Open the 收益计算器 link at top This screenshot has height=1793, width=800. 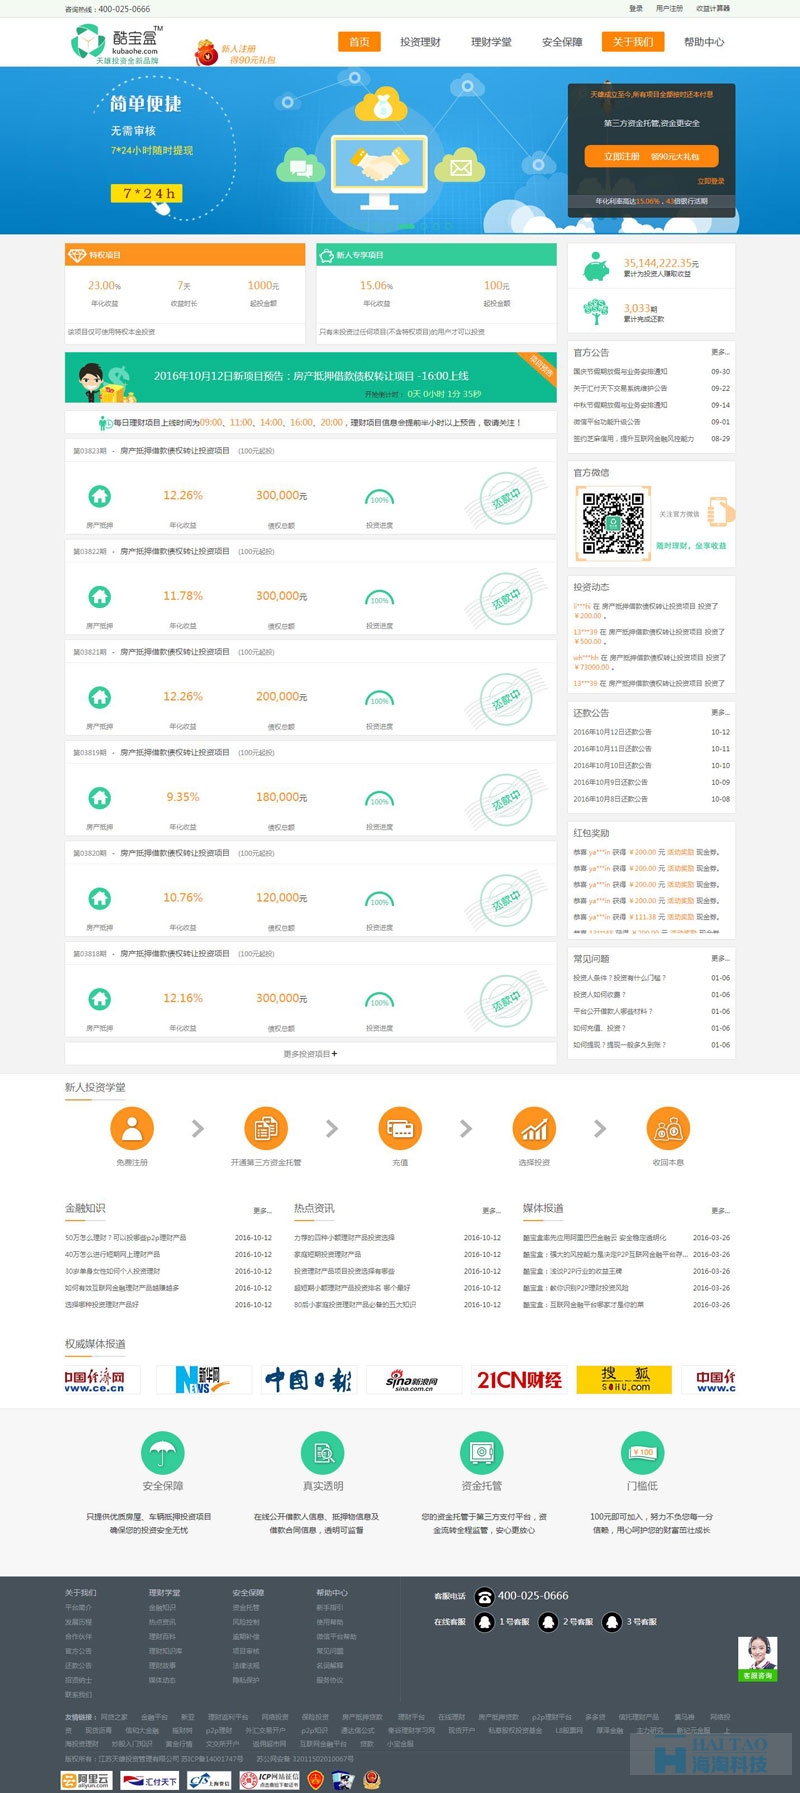pos(713,9)
